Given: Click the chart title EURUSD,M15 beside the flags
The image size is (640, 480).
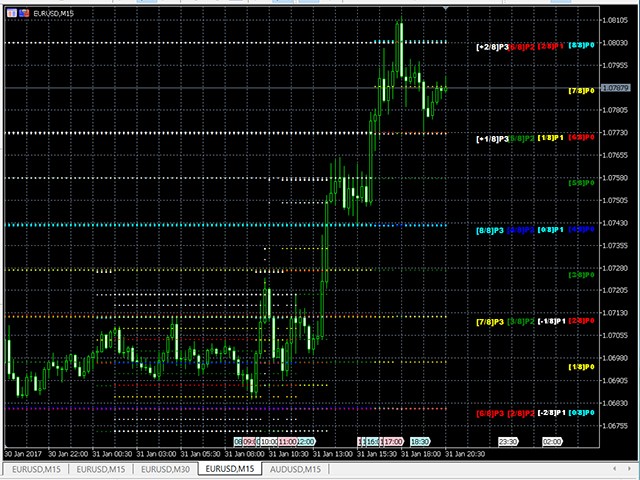Looking at the screenshot, I should point(53,13).
